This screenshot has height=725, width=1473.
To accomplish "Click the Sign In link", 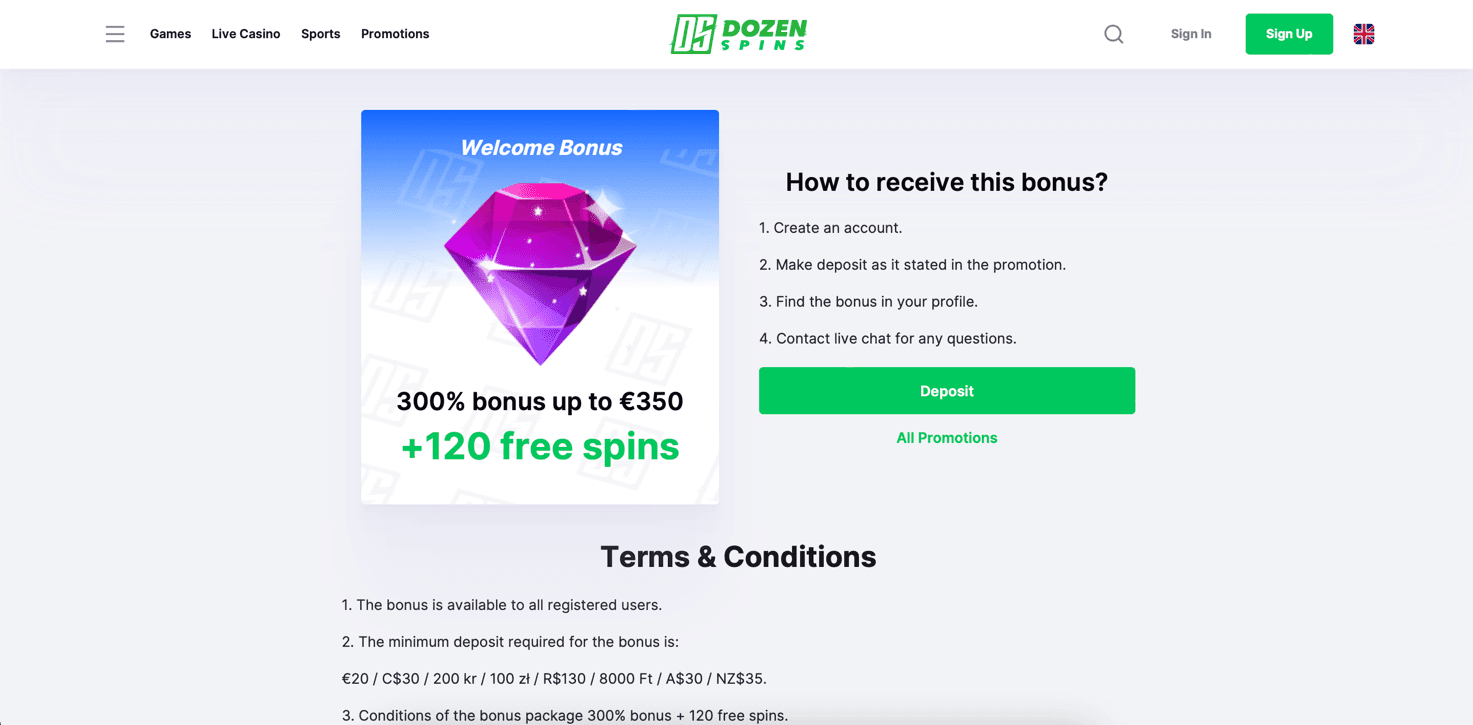I will (1191, 34).
